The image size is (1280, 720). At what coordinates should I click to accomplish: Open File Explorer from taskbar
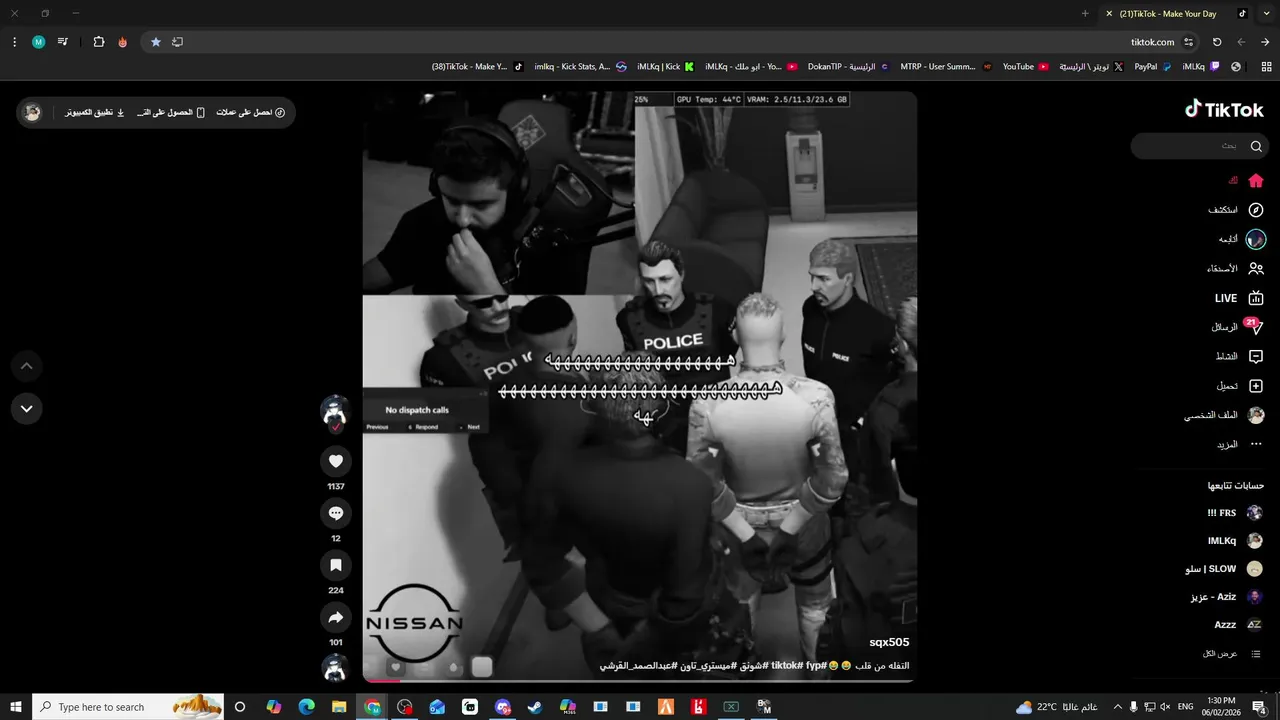point(339,707)
